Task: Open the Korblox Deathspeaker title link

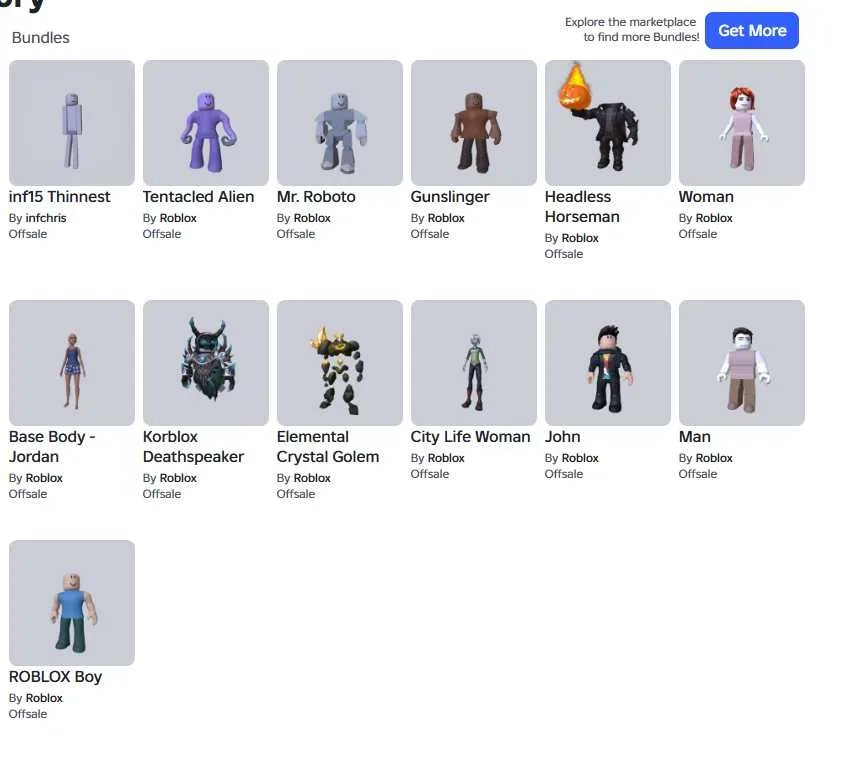Action: (x=193, y=447)
